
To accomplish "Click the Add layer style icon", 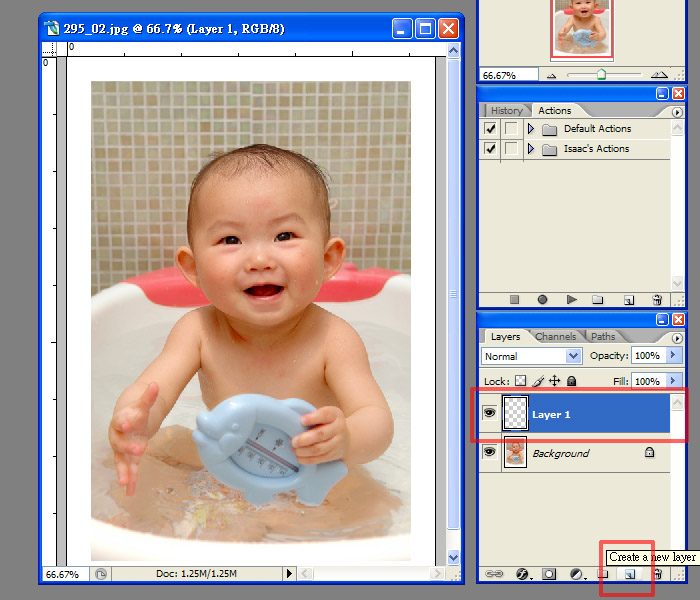I will [x=522, y=574].
